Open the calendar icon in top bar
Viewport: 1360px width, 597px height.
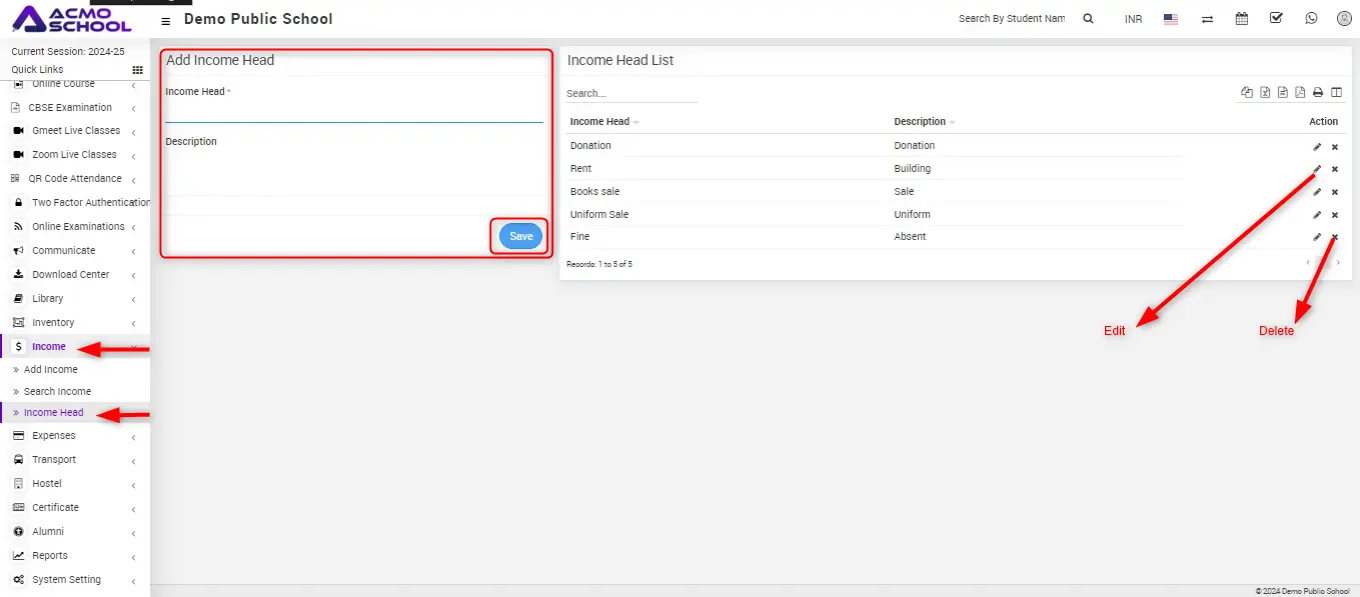(1242, 18)
